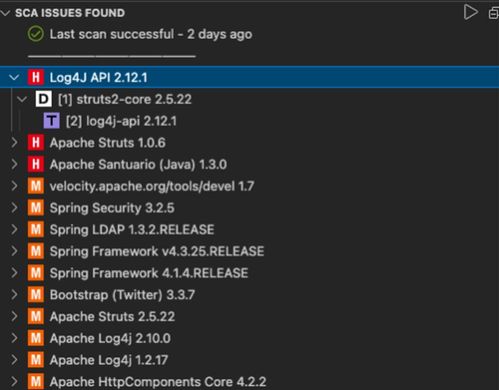The image size is (499, 390).
Task: Collapse the struts2-core 2.5.22 dependency node
Action: pos(22,99)
